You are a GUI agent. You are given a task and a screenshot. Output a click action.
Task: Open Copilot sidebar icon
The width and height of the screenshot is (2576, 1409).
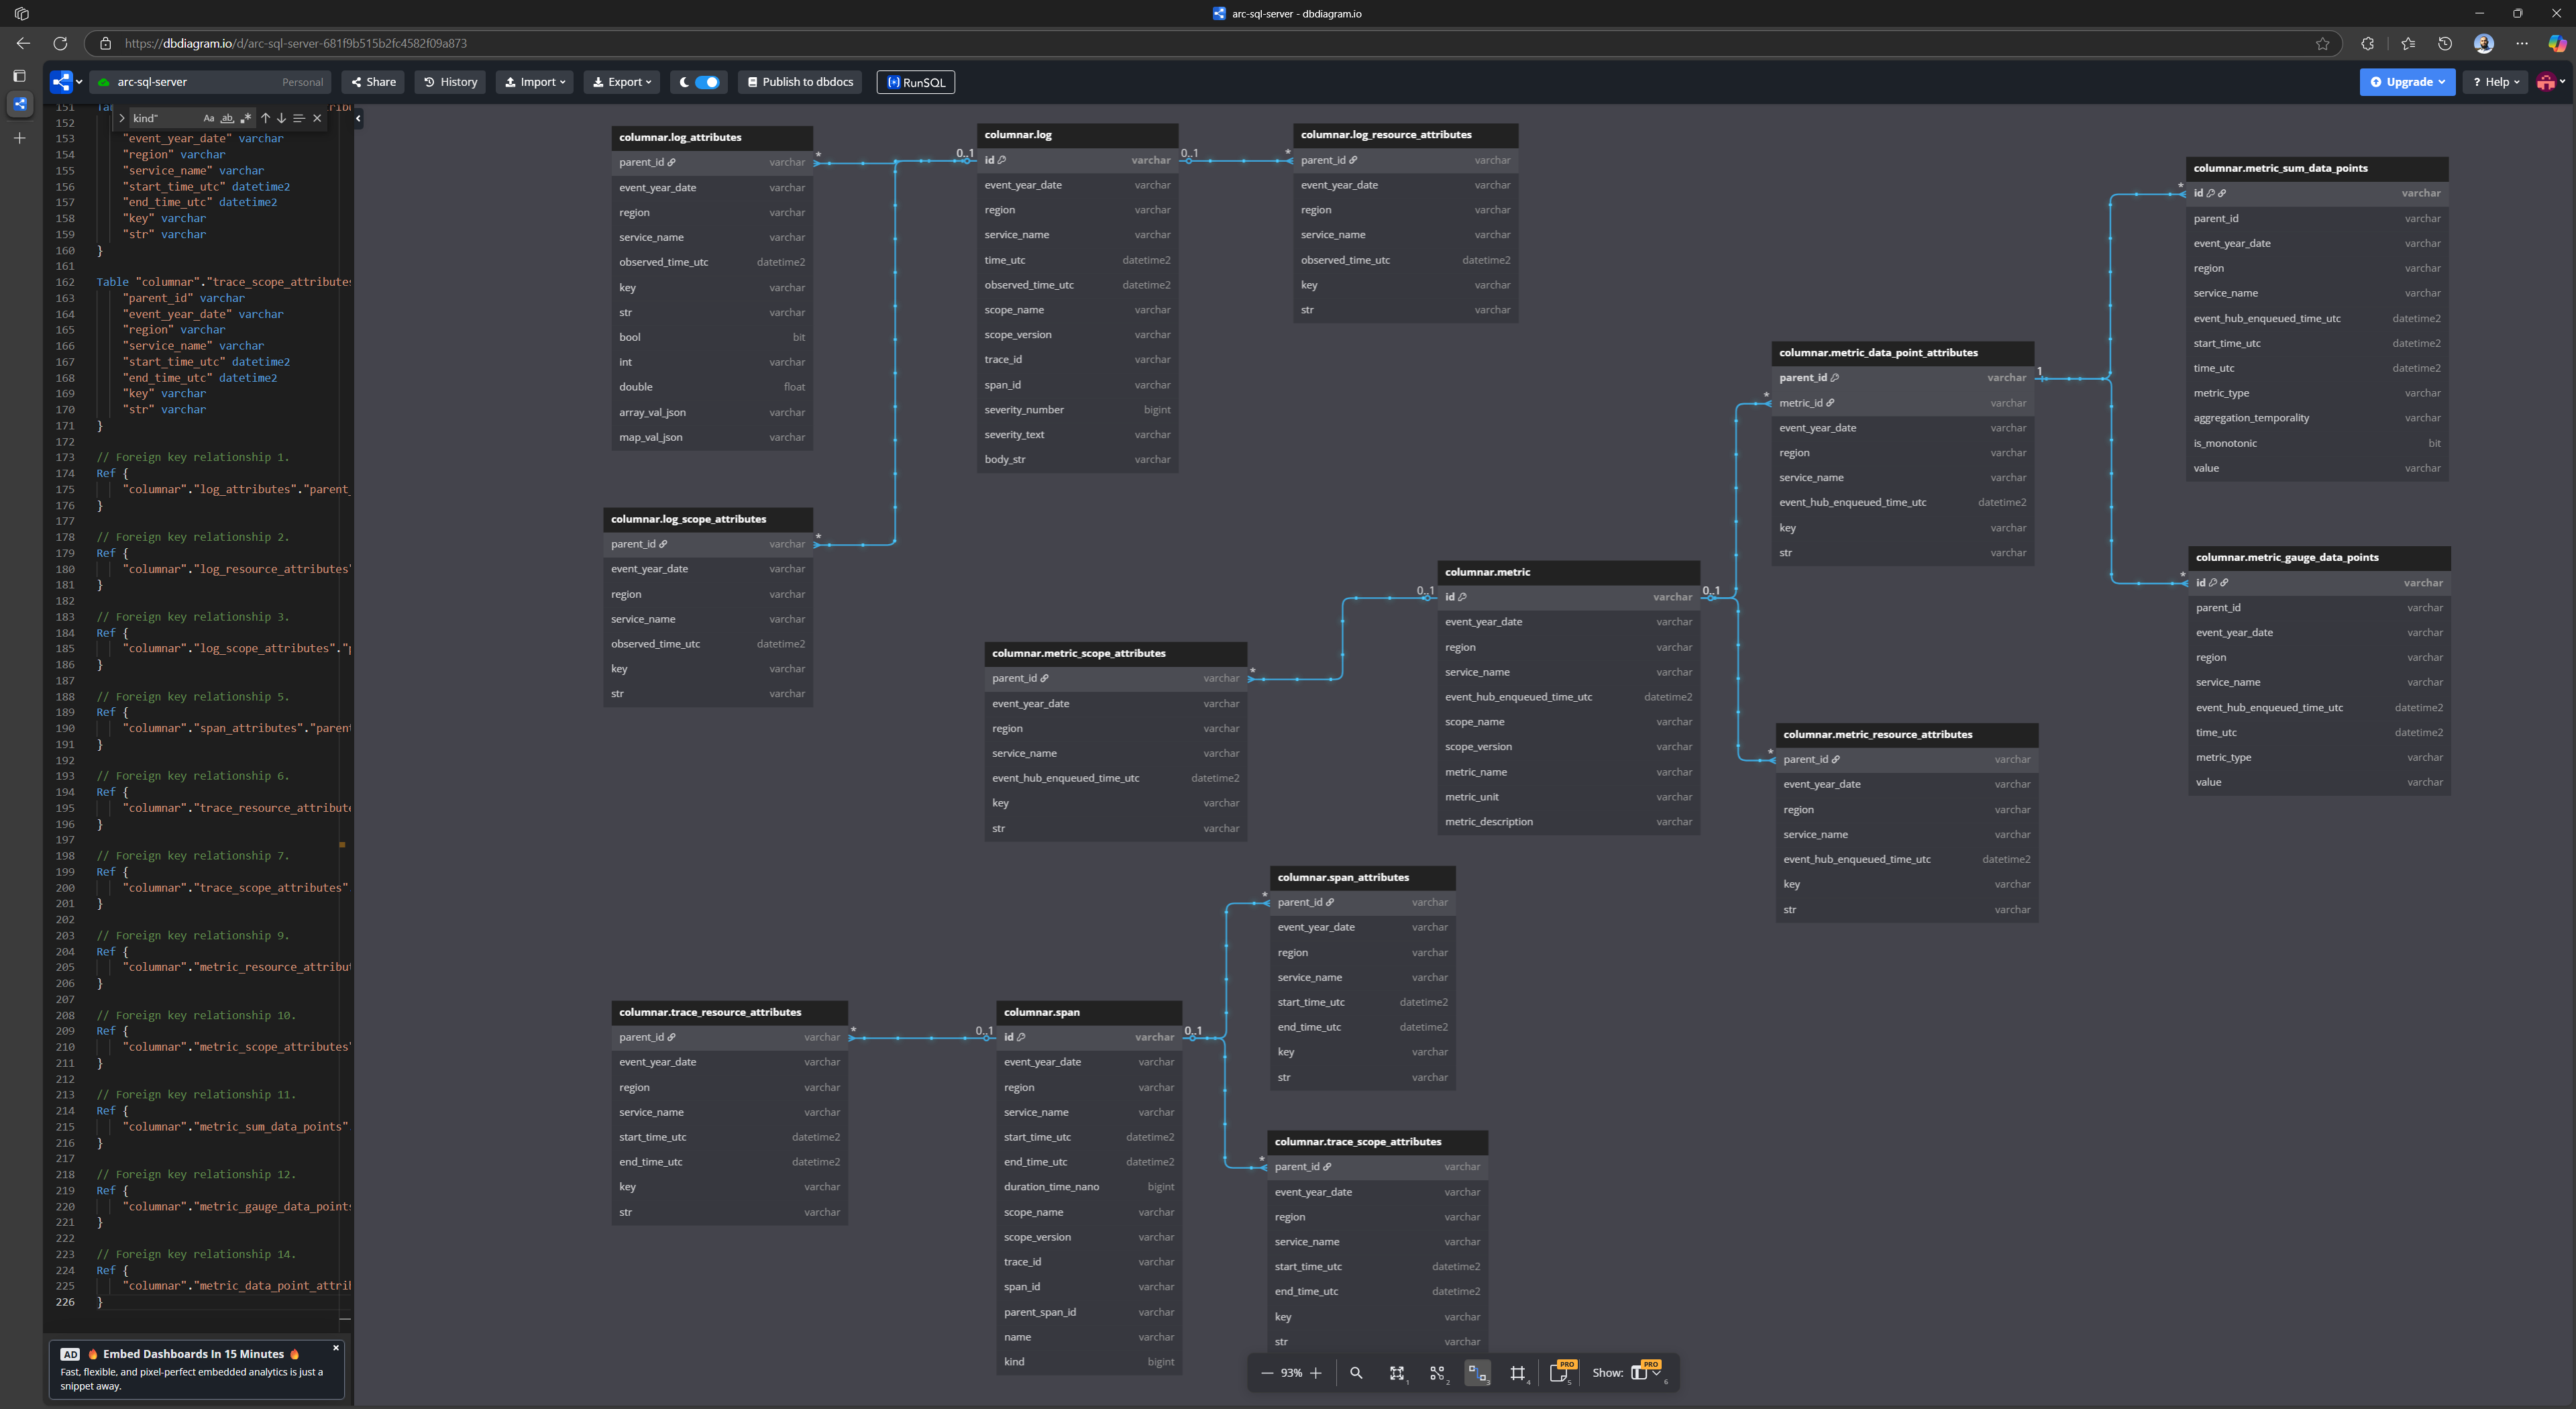coord(2557,43)
